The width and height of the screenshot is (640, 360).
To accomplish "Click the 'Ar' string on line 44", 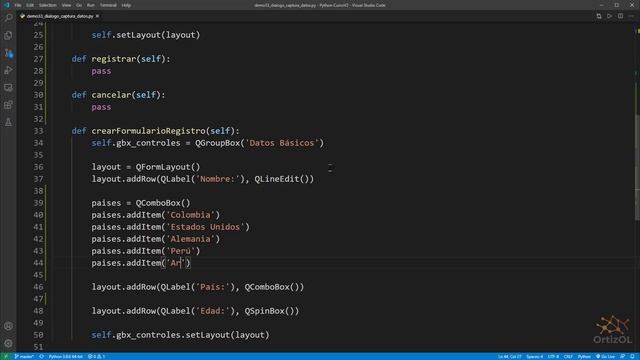I will (x=176, y=263).
